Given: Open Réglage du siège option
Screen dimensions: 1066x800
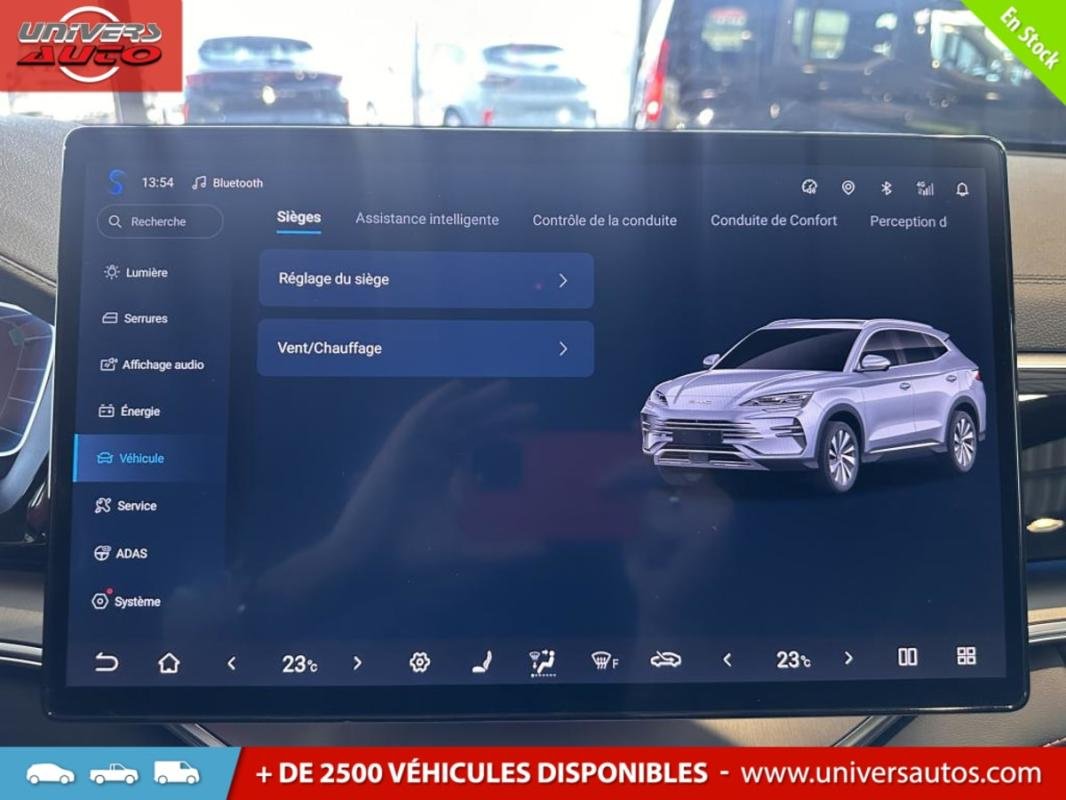Looking at the screenshot, I should click(x=426, y=280).
